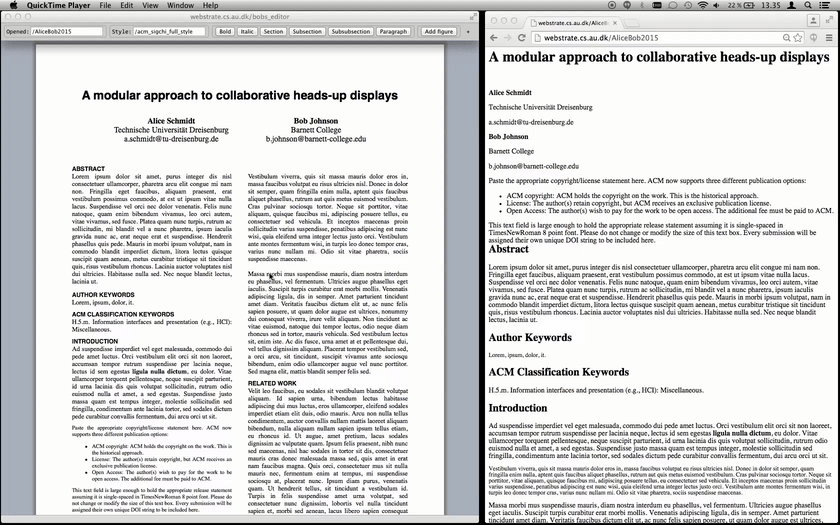Apply the Subsubsection style button

coord(350,32)
